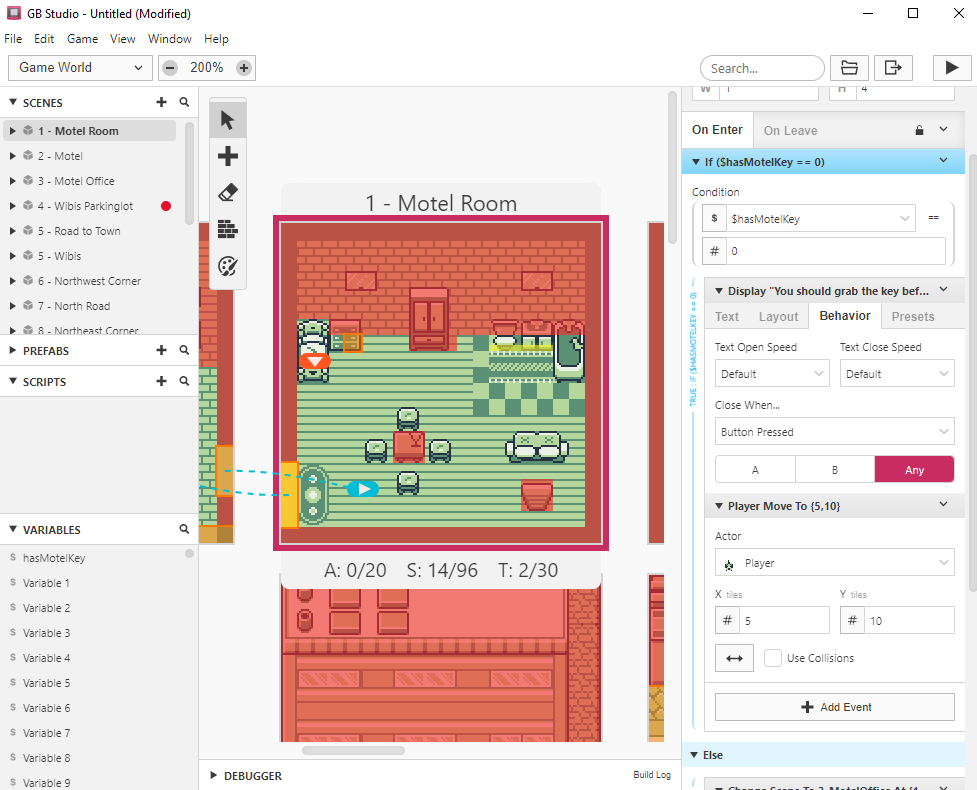
Task: Choose the Colorize palette tool
Action: (228, 266)
